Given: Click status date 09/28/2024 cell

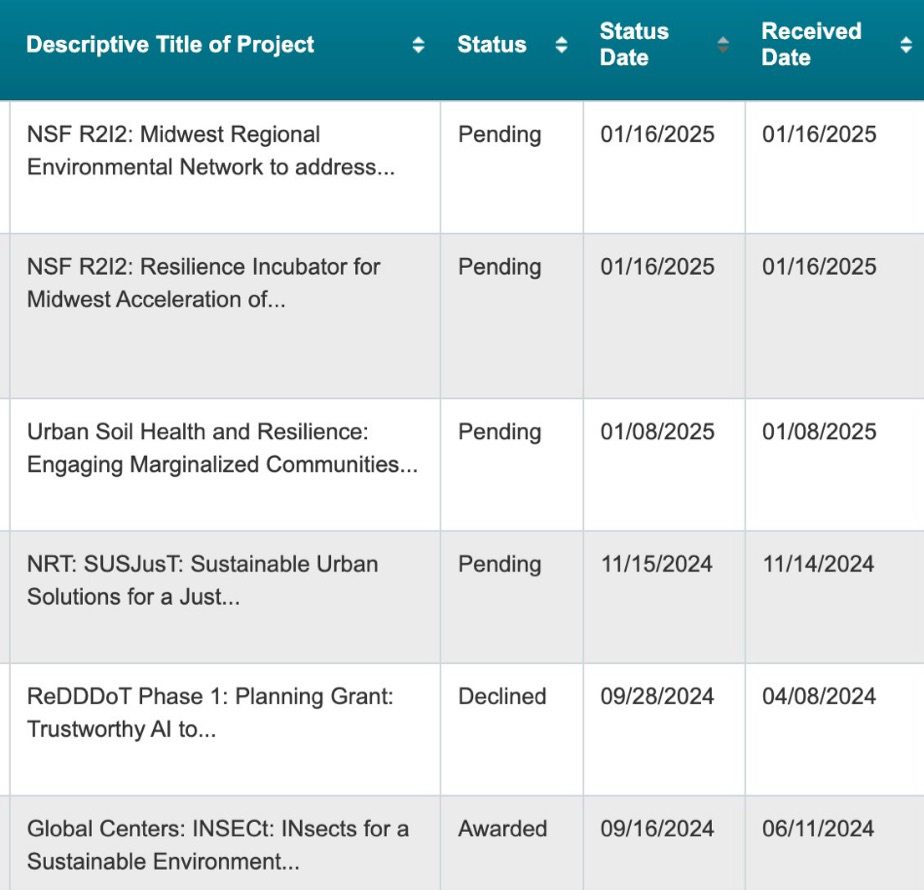Looking at the screenshot, I should click(657, 696).
